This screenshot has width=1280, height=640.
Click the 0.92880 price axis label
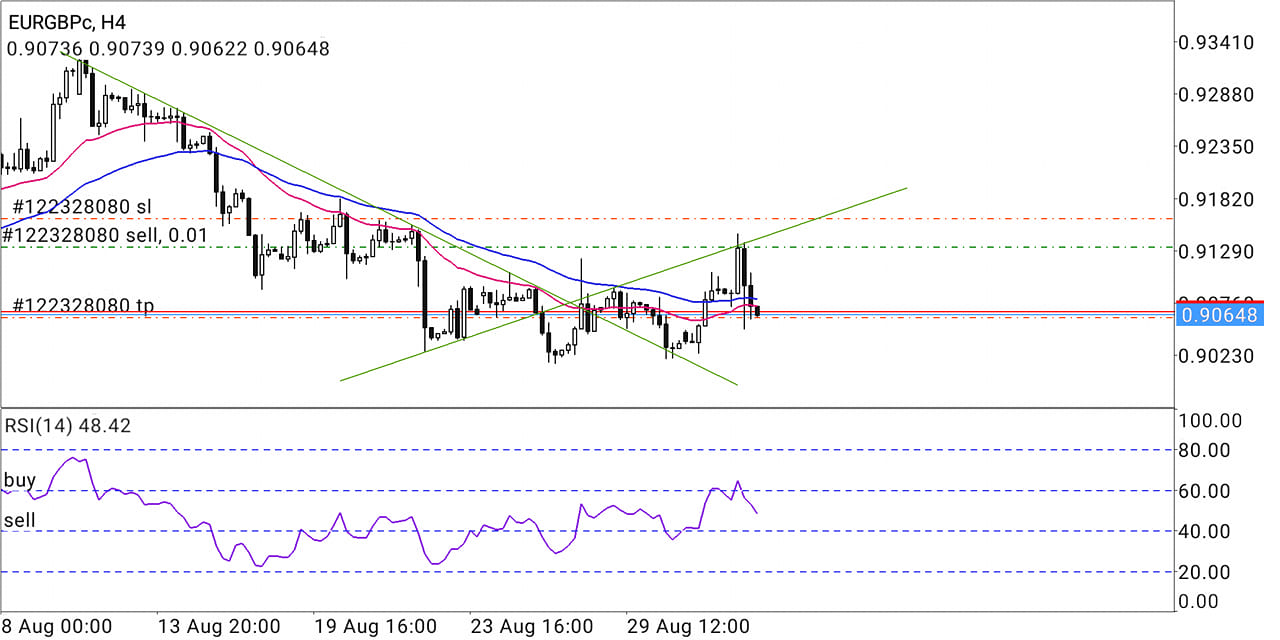point(1216,95)
